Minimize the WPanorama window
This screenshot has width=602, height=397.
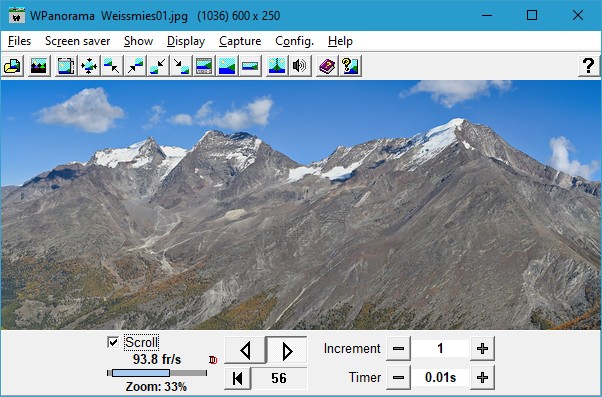tap(487, 15)
